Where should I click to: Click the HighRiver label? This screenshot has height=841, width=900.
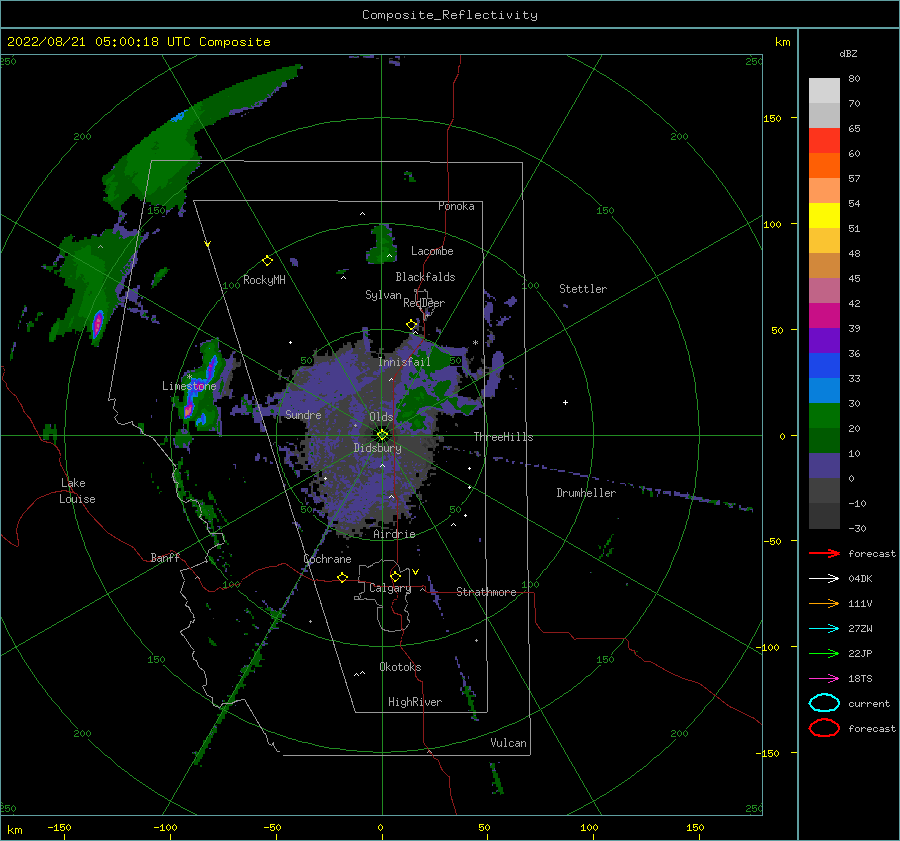point(414,702)
